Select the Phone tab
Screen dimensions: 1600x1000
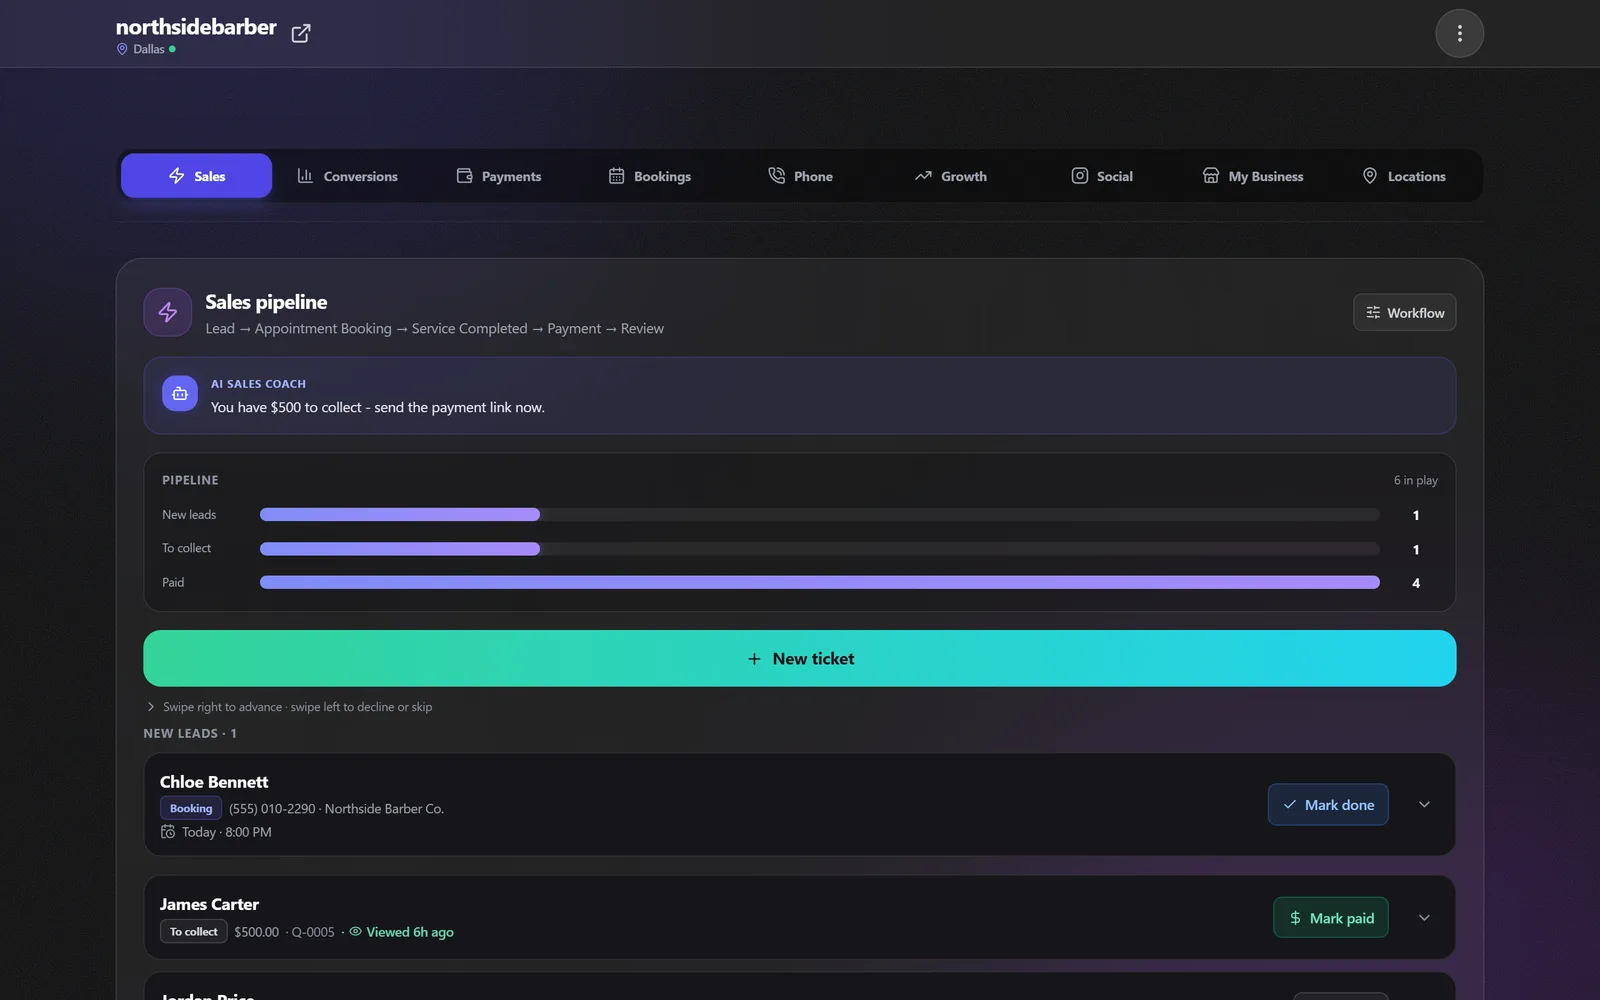tap(800, 176)
